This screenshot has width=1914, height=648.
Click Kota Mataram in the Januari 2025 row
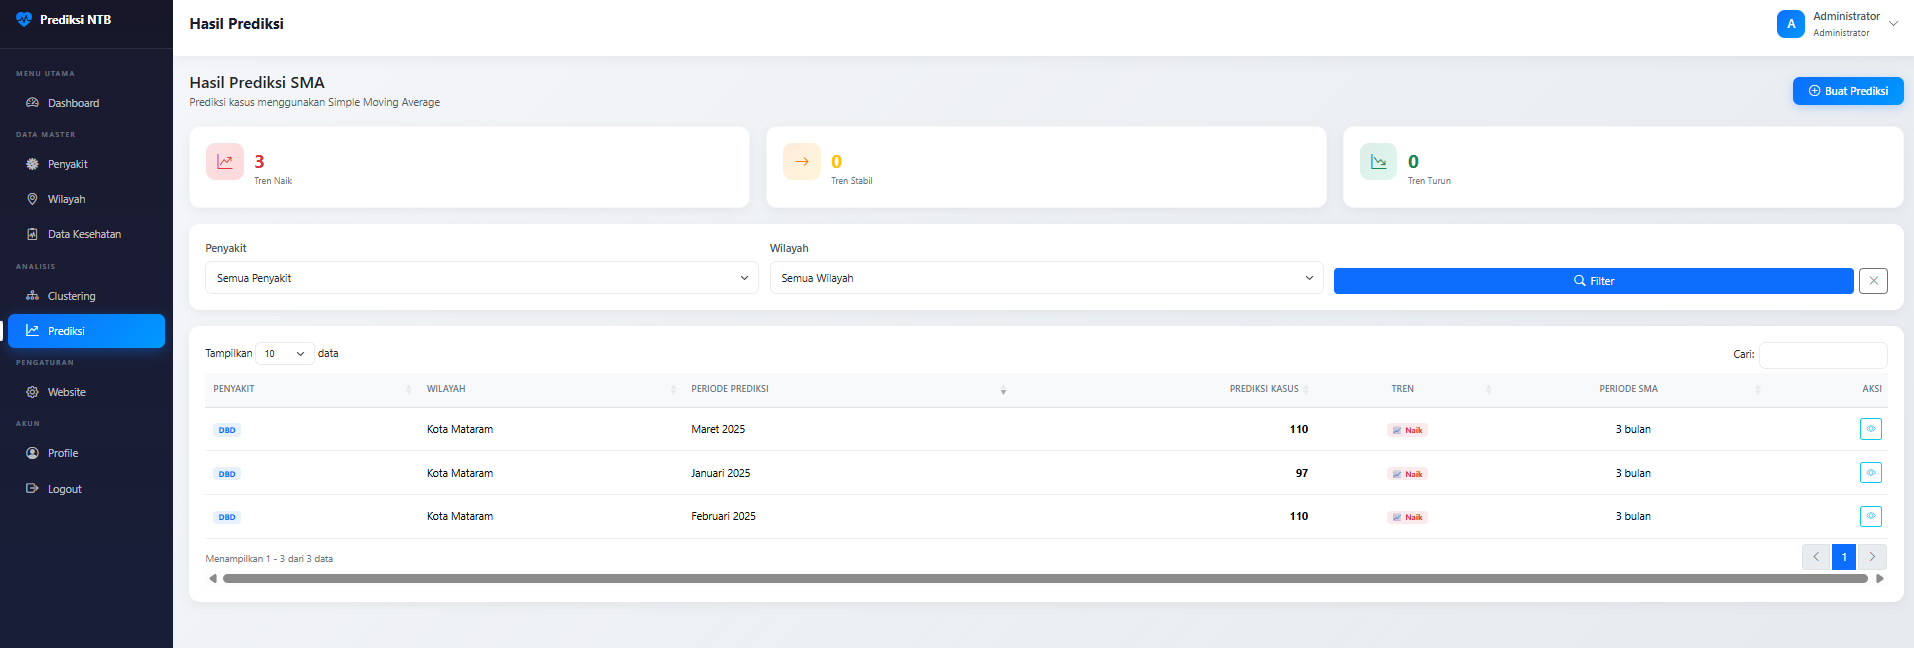(460, 473)
